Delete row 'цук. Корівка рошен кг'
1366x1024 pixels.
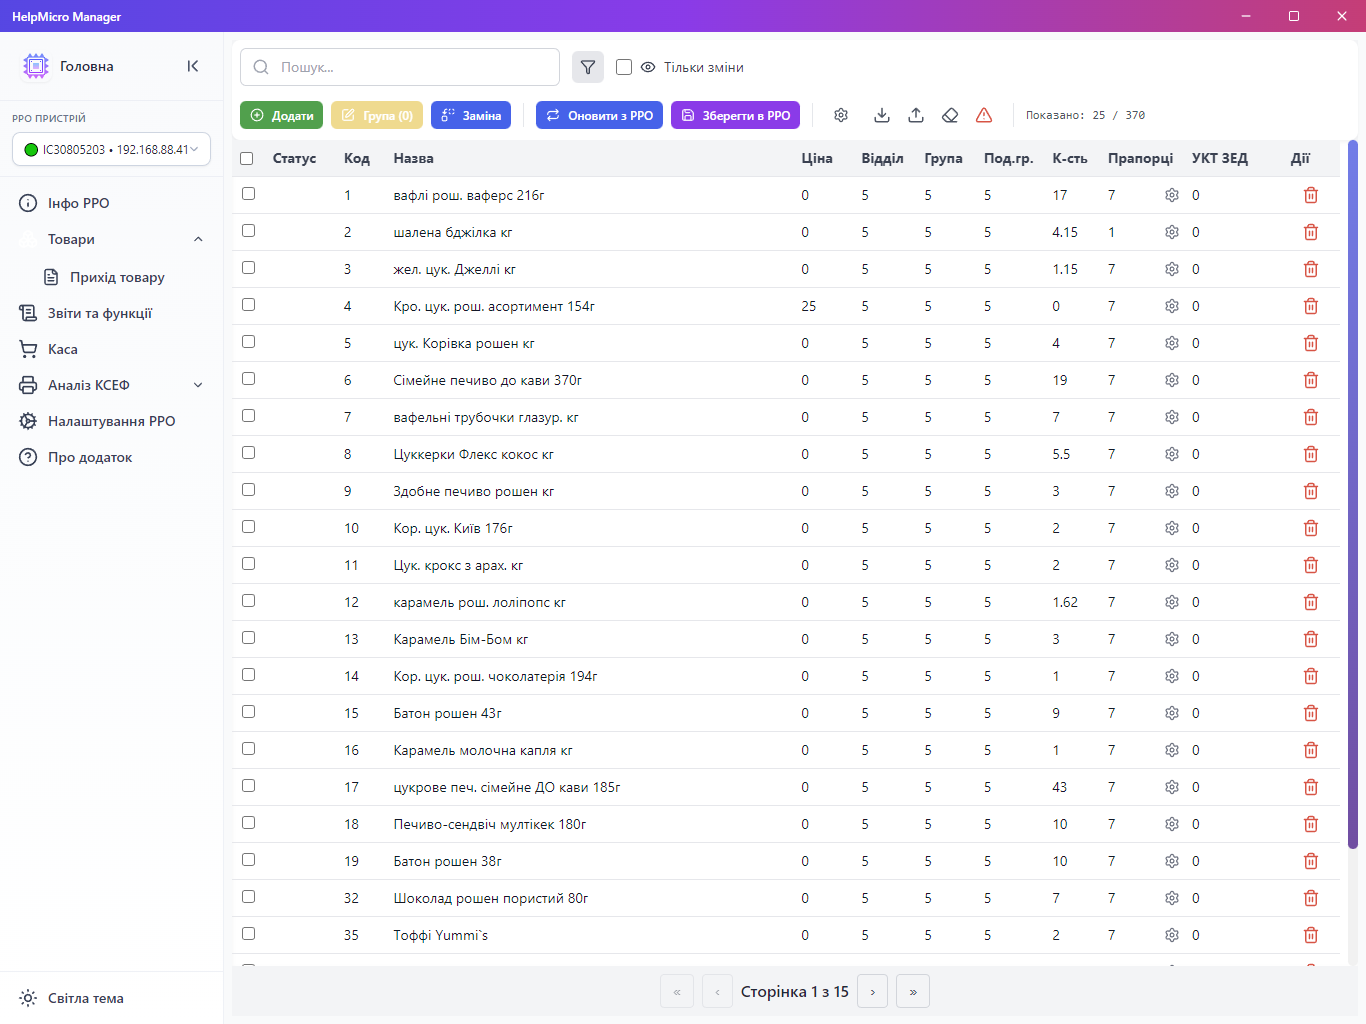pos(1311,343)
